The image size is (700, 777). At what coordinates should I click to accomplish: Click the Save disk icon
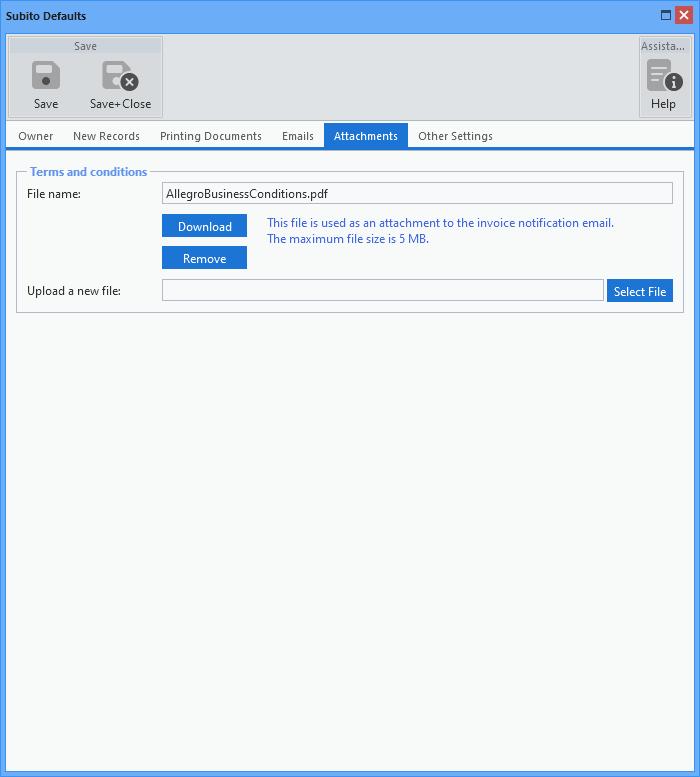pyautogui.click(x=46, y=77)
